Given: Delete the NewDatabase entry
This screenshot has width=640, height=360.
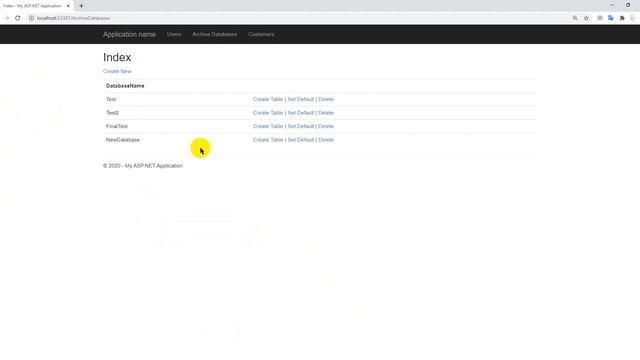Looking at the screenshot, I should 326,140.
